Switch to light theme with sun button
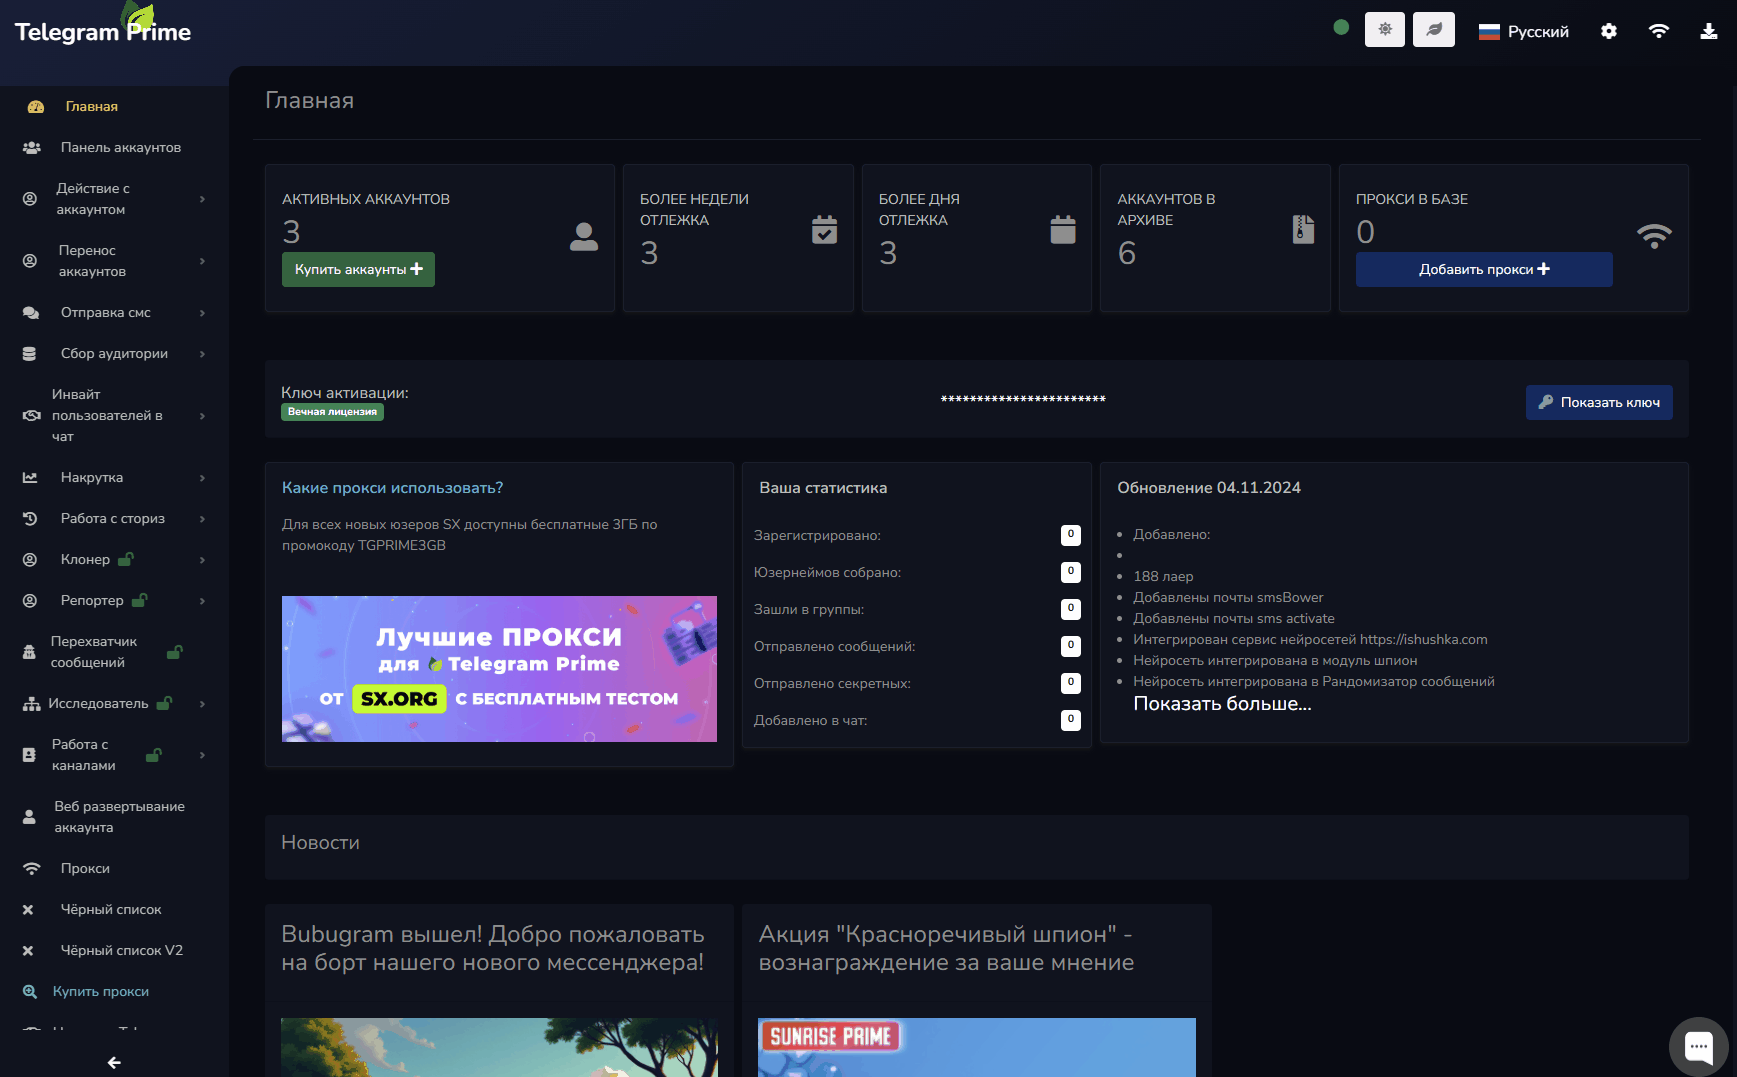This screenshot has height=1077, width=1737. click(x=1384, y=30)
